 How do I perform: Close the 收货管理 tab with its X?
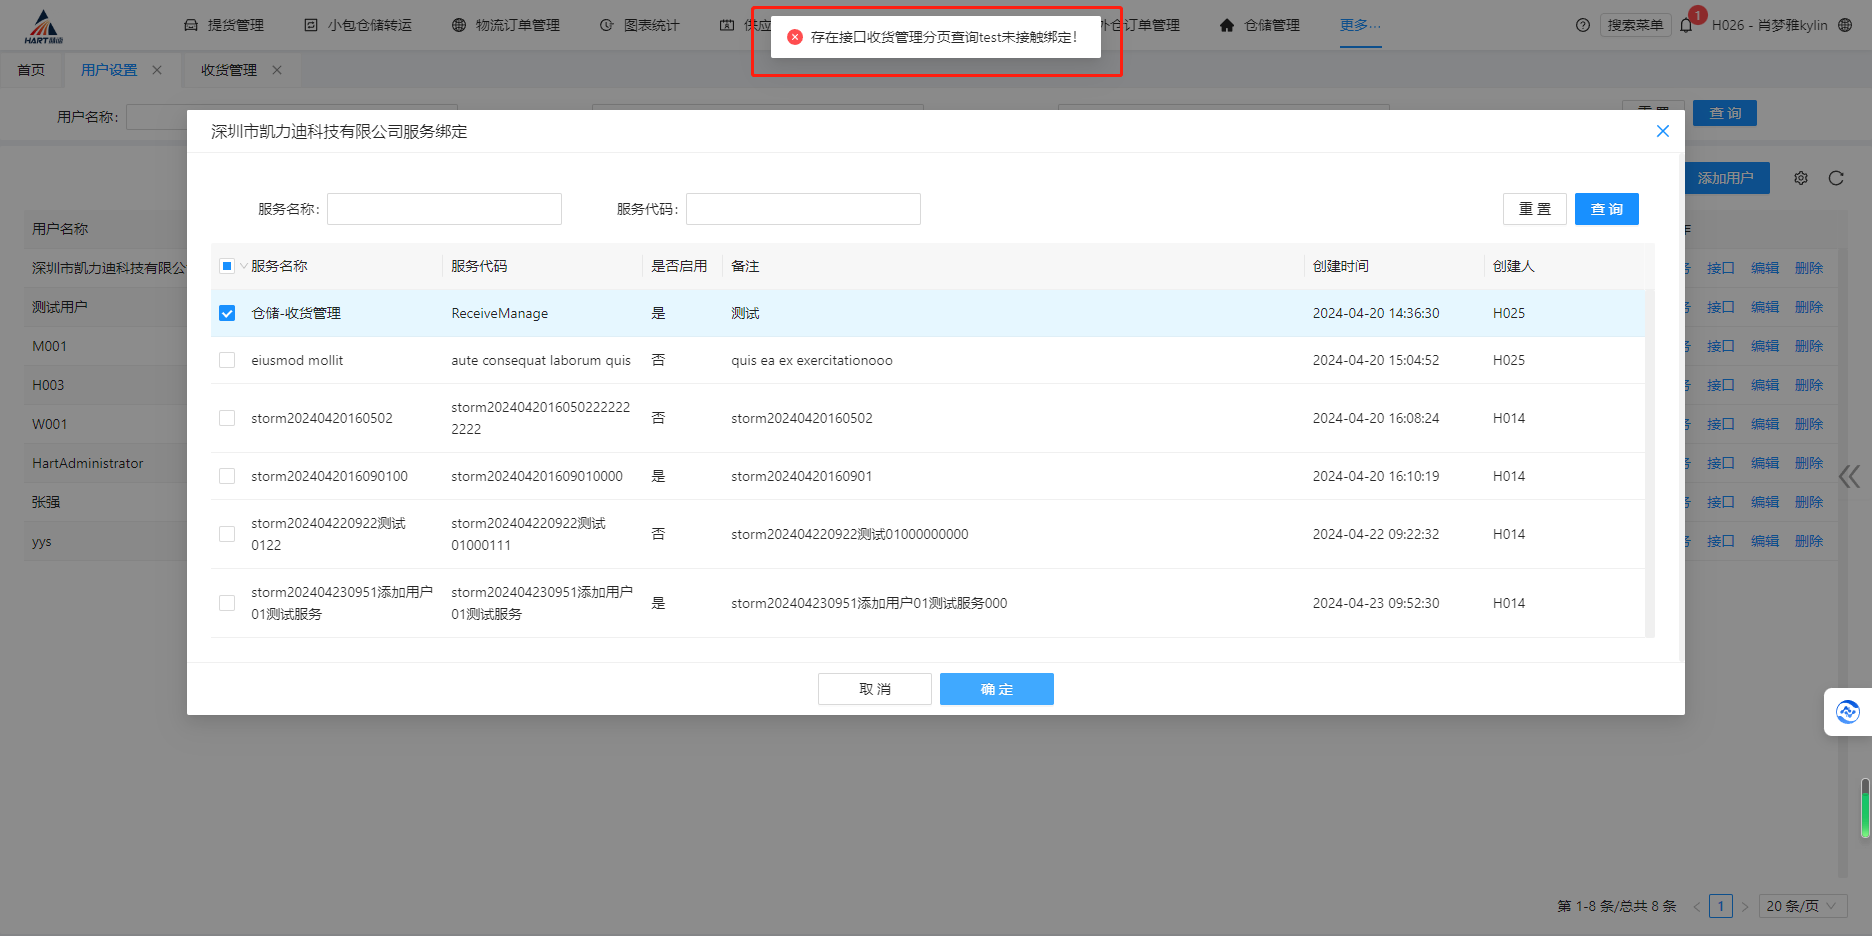(x=277, y=70)
